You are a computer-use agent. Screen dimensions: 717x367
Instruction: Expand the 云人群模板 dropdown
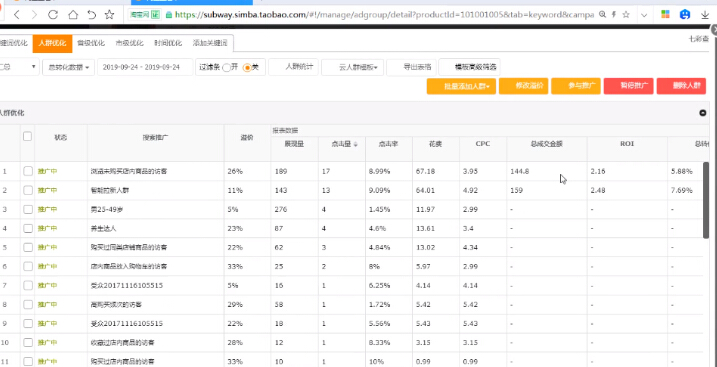tap(352, 67)
